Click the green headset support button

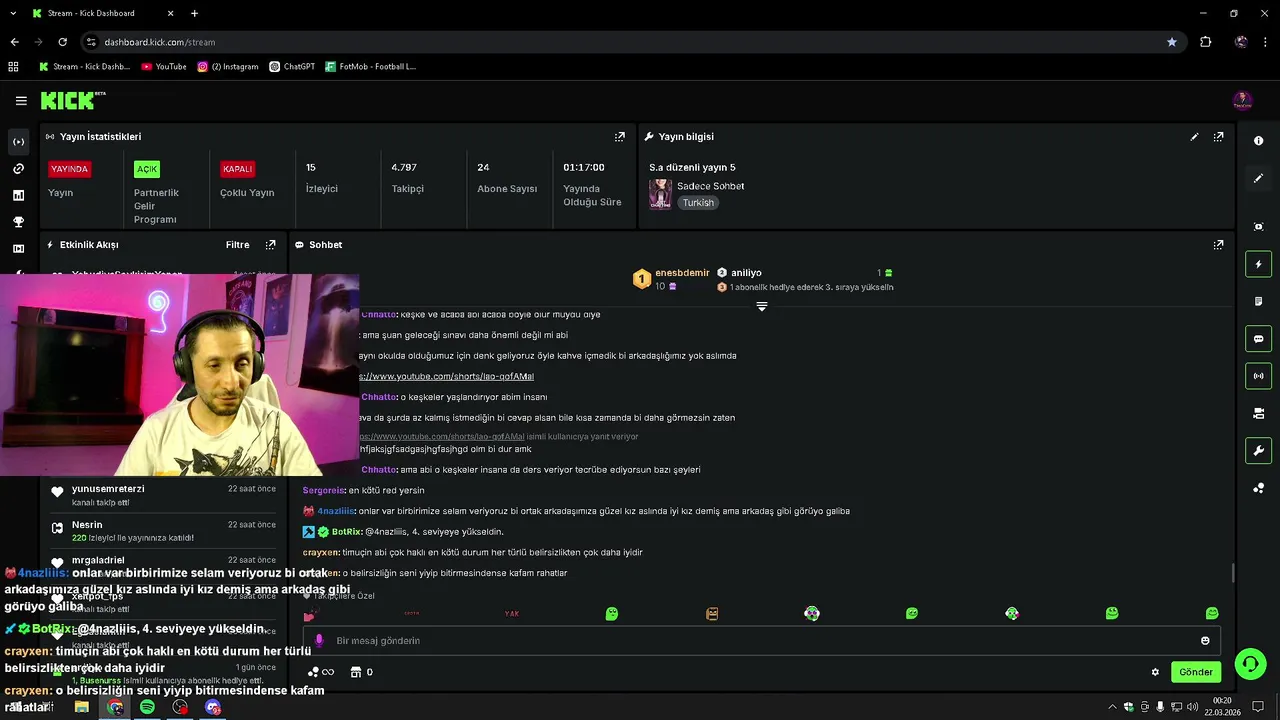pos(1249,664)
